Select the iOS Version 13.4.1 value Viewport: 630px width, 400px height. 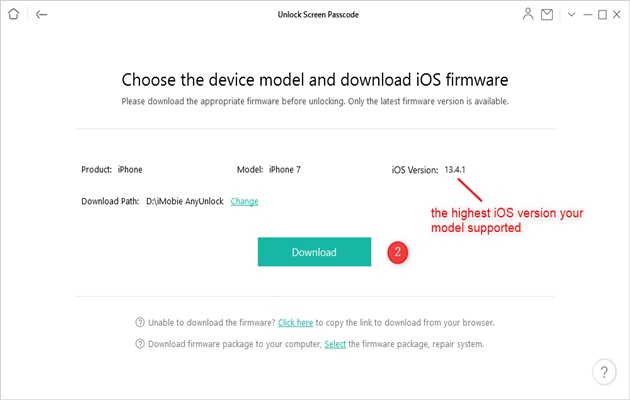point(455,169)
